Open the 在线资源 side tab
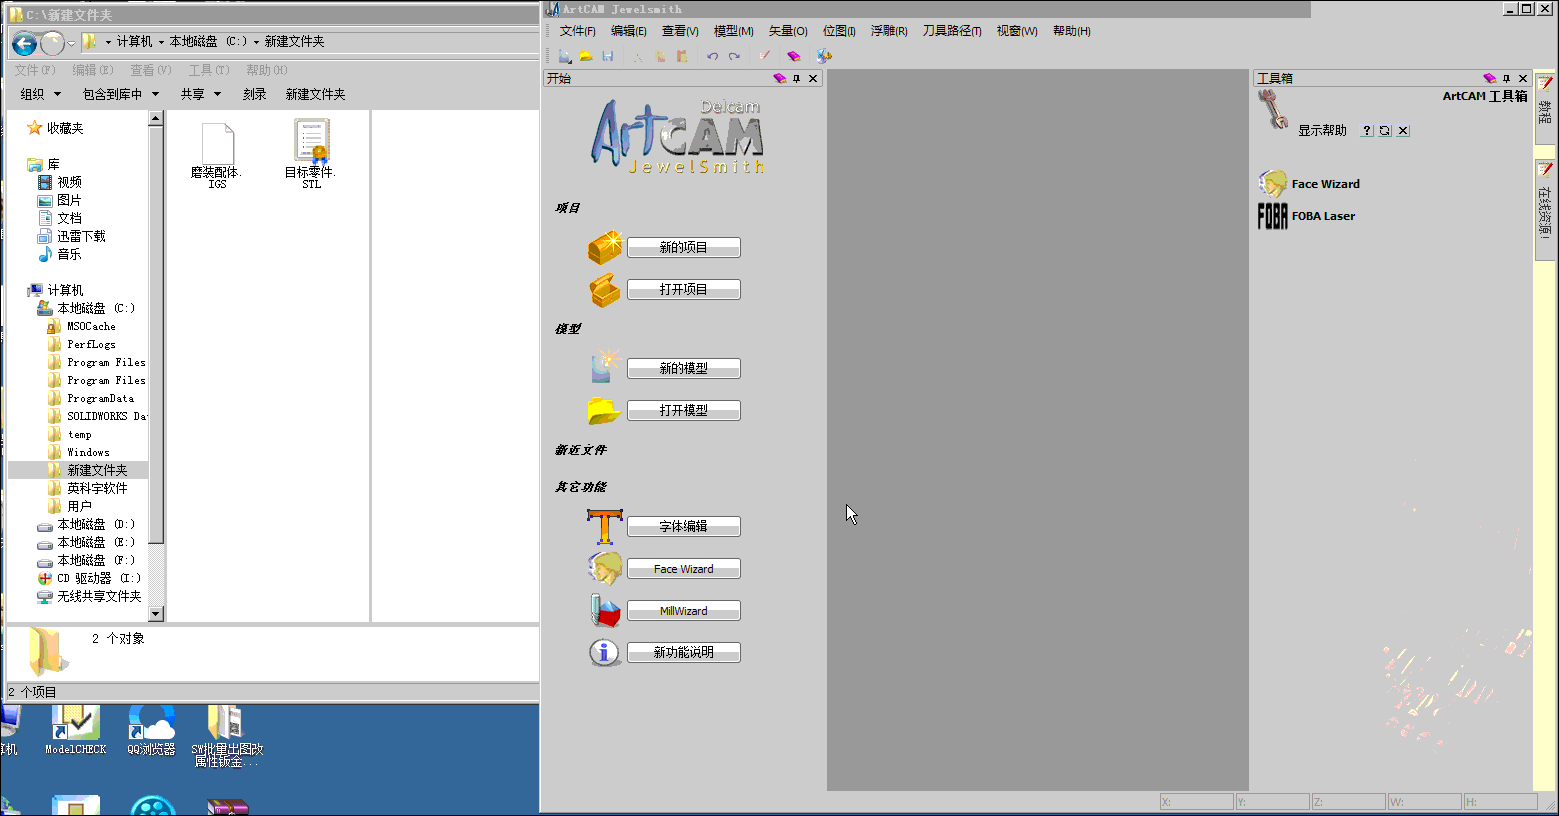Viewport: 1559px width, 816px height. click(x=1545, y=208)
